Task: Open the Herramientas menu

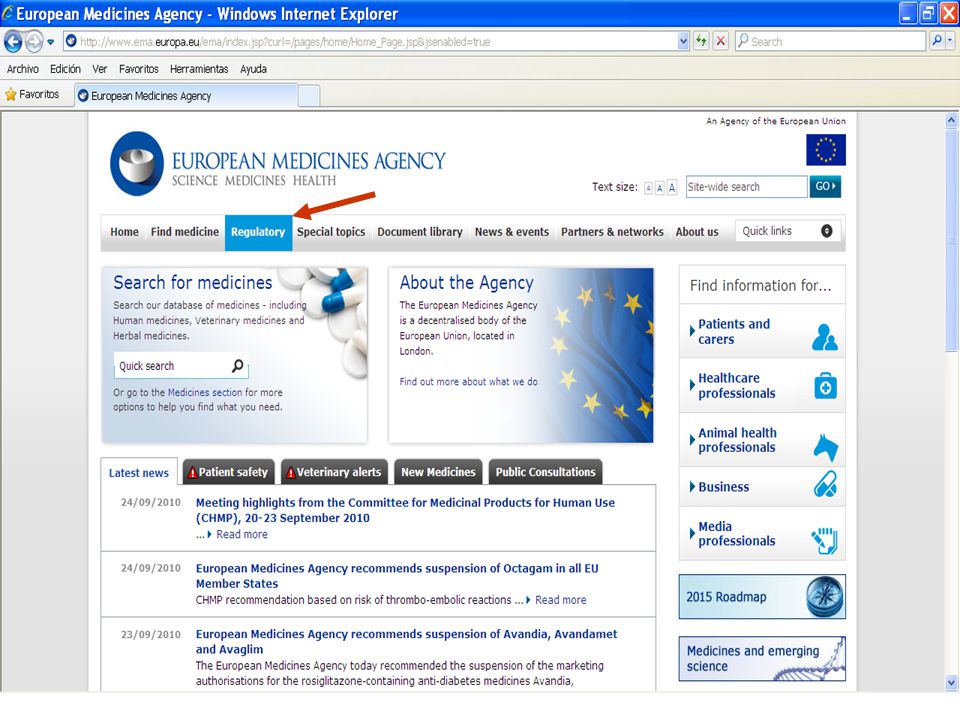Action: pos(199,69)
